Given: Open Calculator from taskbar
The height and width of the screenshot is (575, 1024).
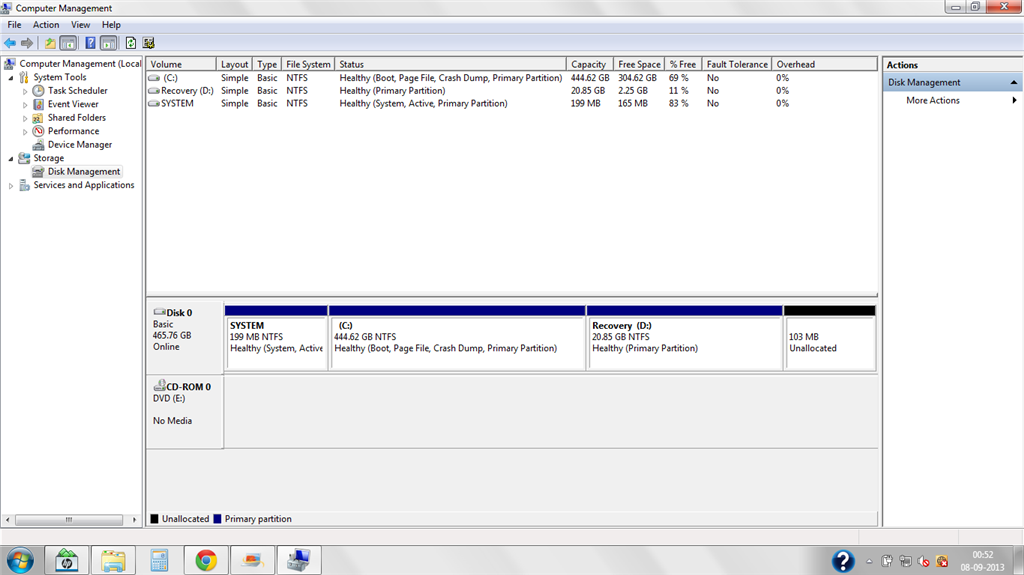Looking at the screenshot, I should click(x=159, y=561).
